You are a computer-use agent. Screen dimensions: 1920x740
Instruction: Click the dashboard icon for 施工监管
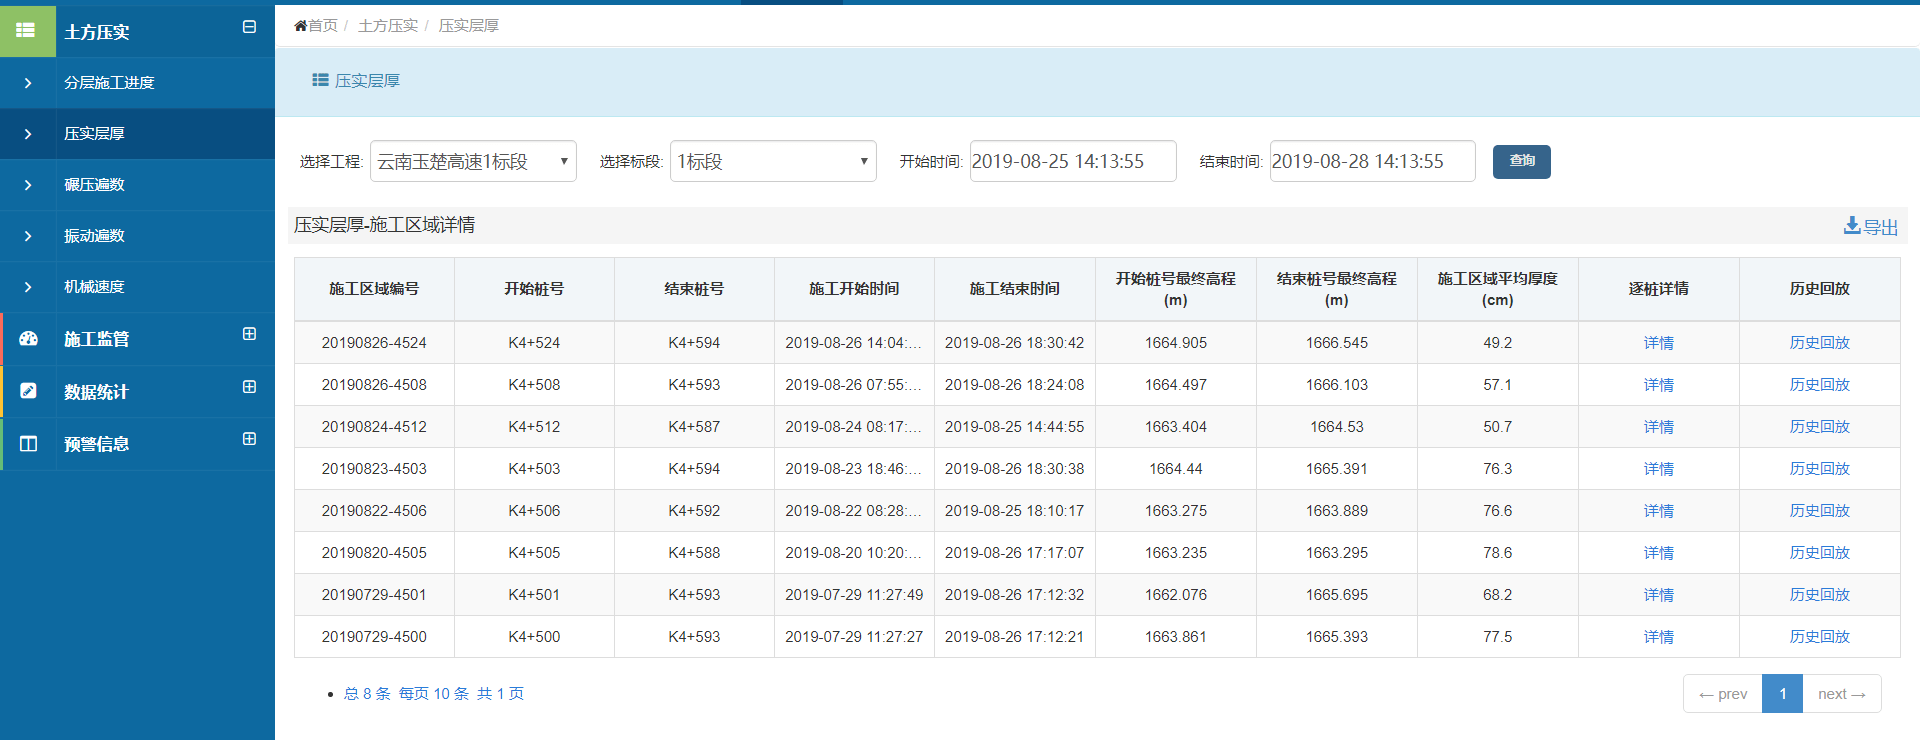click(x=29, y=339)
